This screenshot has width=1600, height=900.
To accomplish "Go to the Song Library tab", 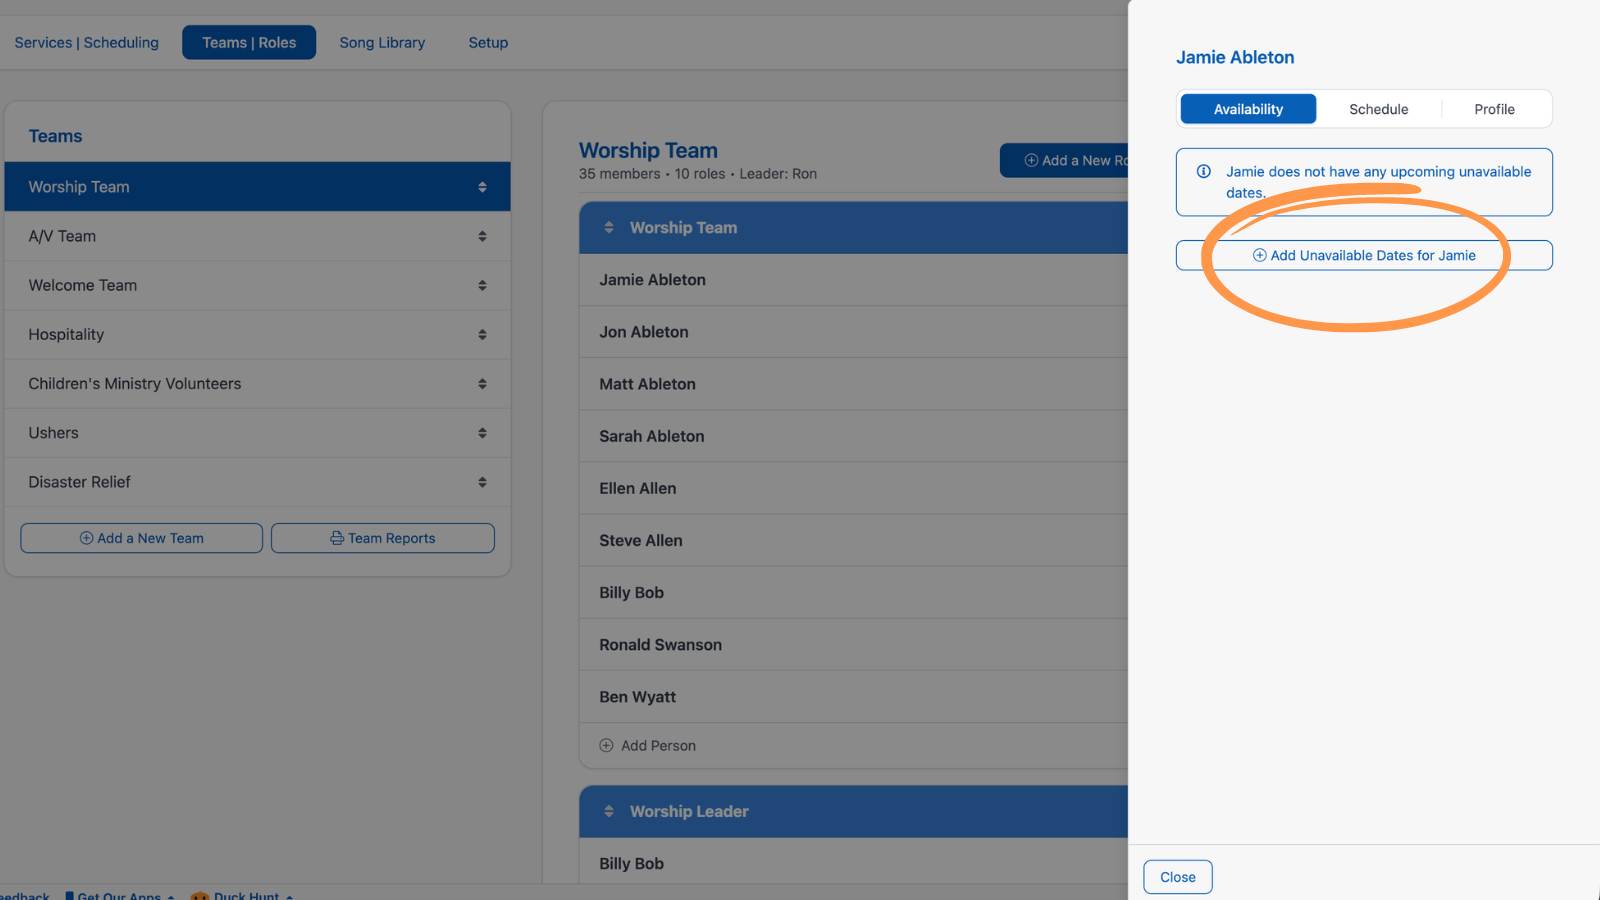I will point(382,42).
